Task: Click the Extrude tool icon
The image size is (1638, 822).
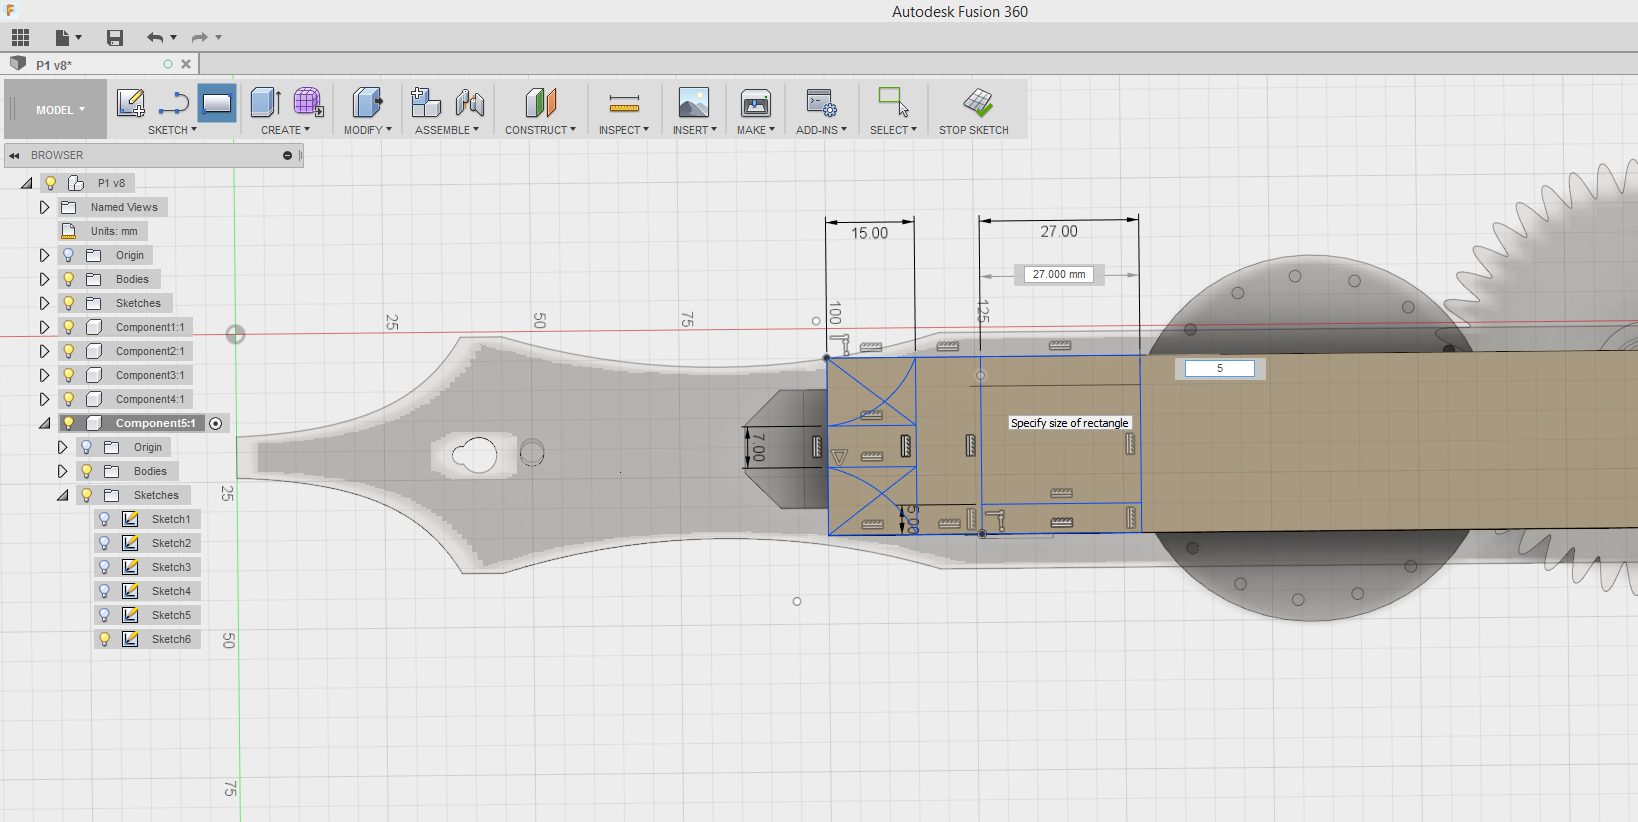Action: click(x=265, y=102)
